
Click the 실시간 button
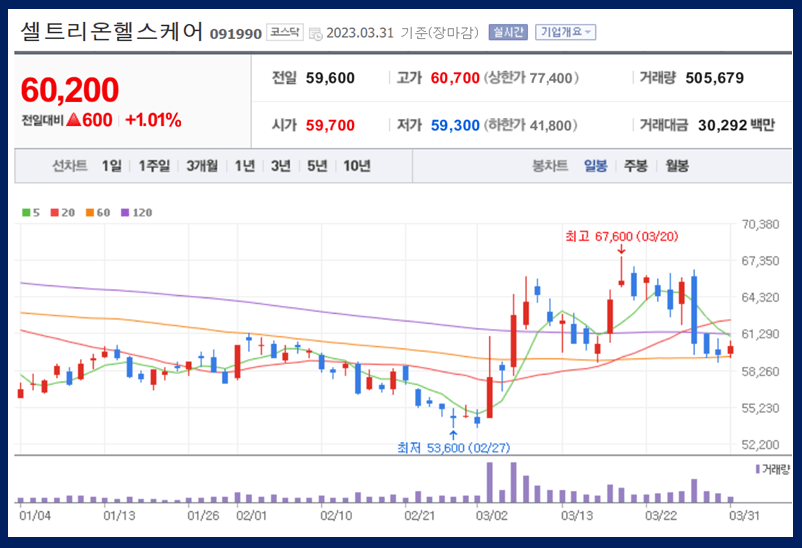point(507,32)
